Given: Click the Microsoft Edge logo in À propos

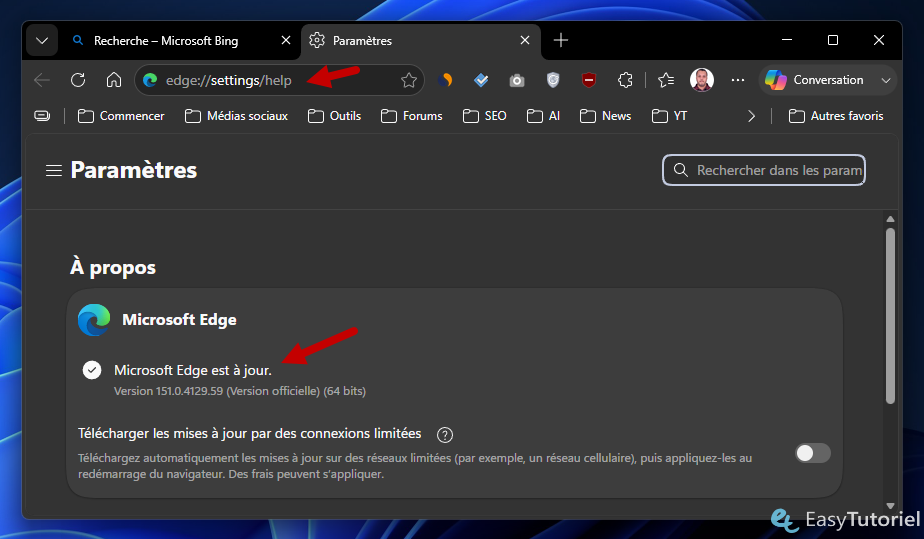Looking at the screenshot, I should (x=94, y=320).
